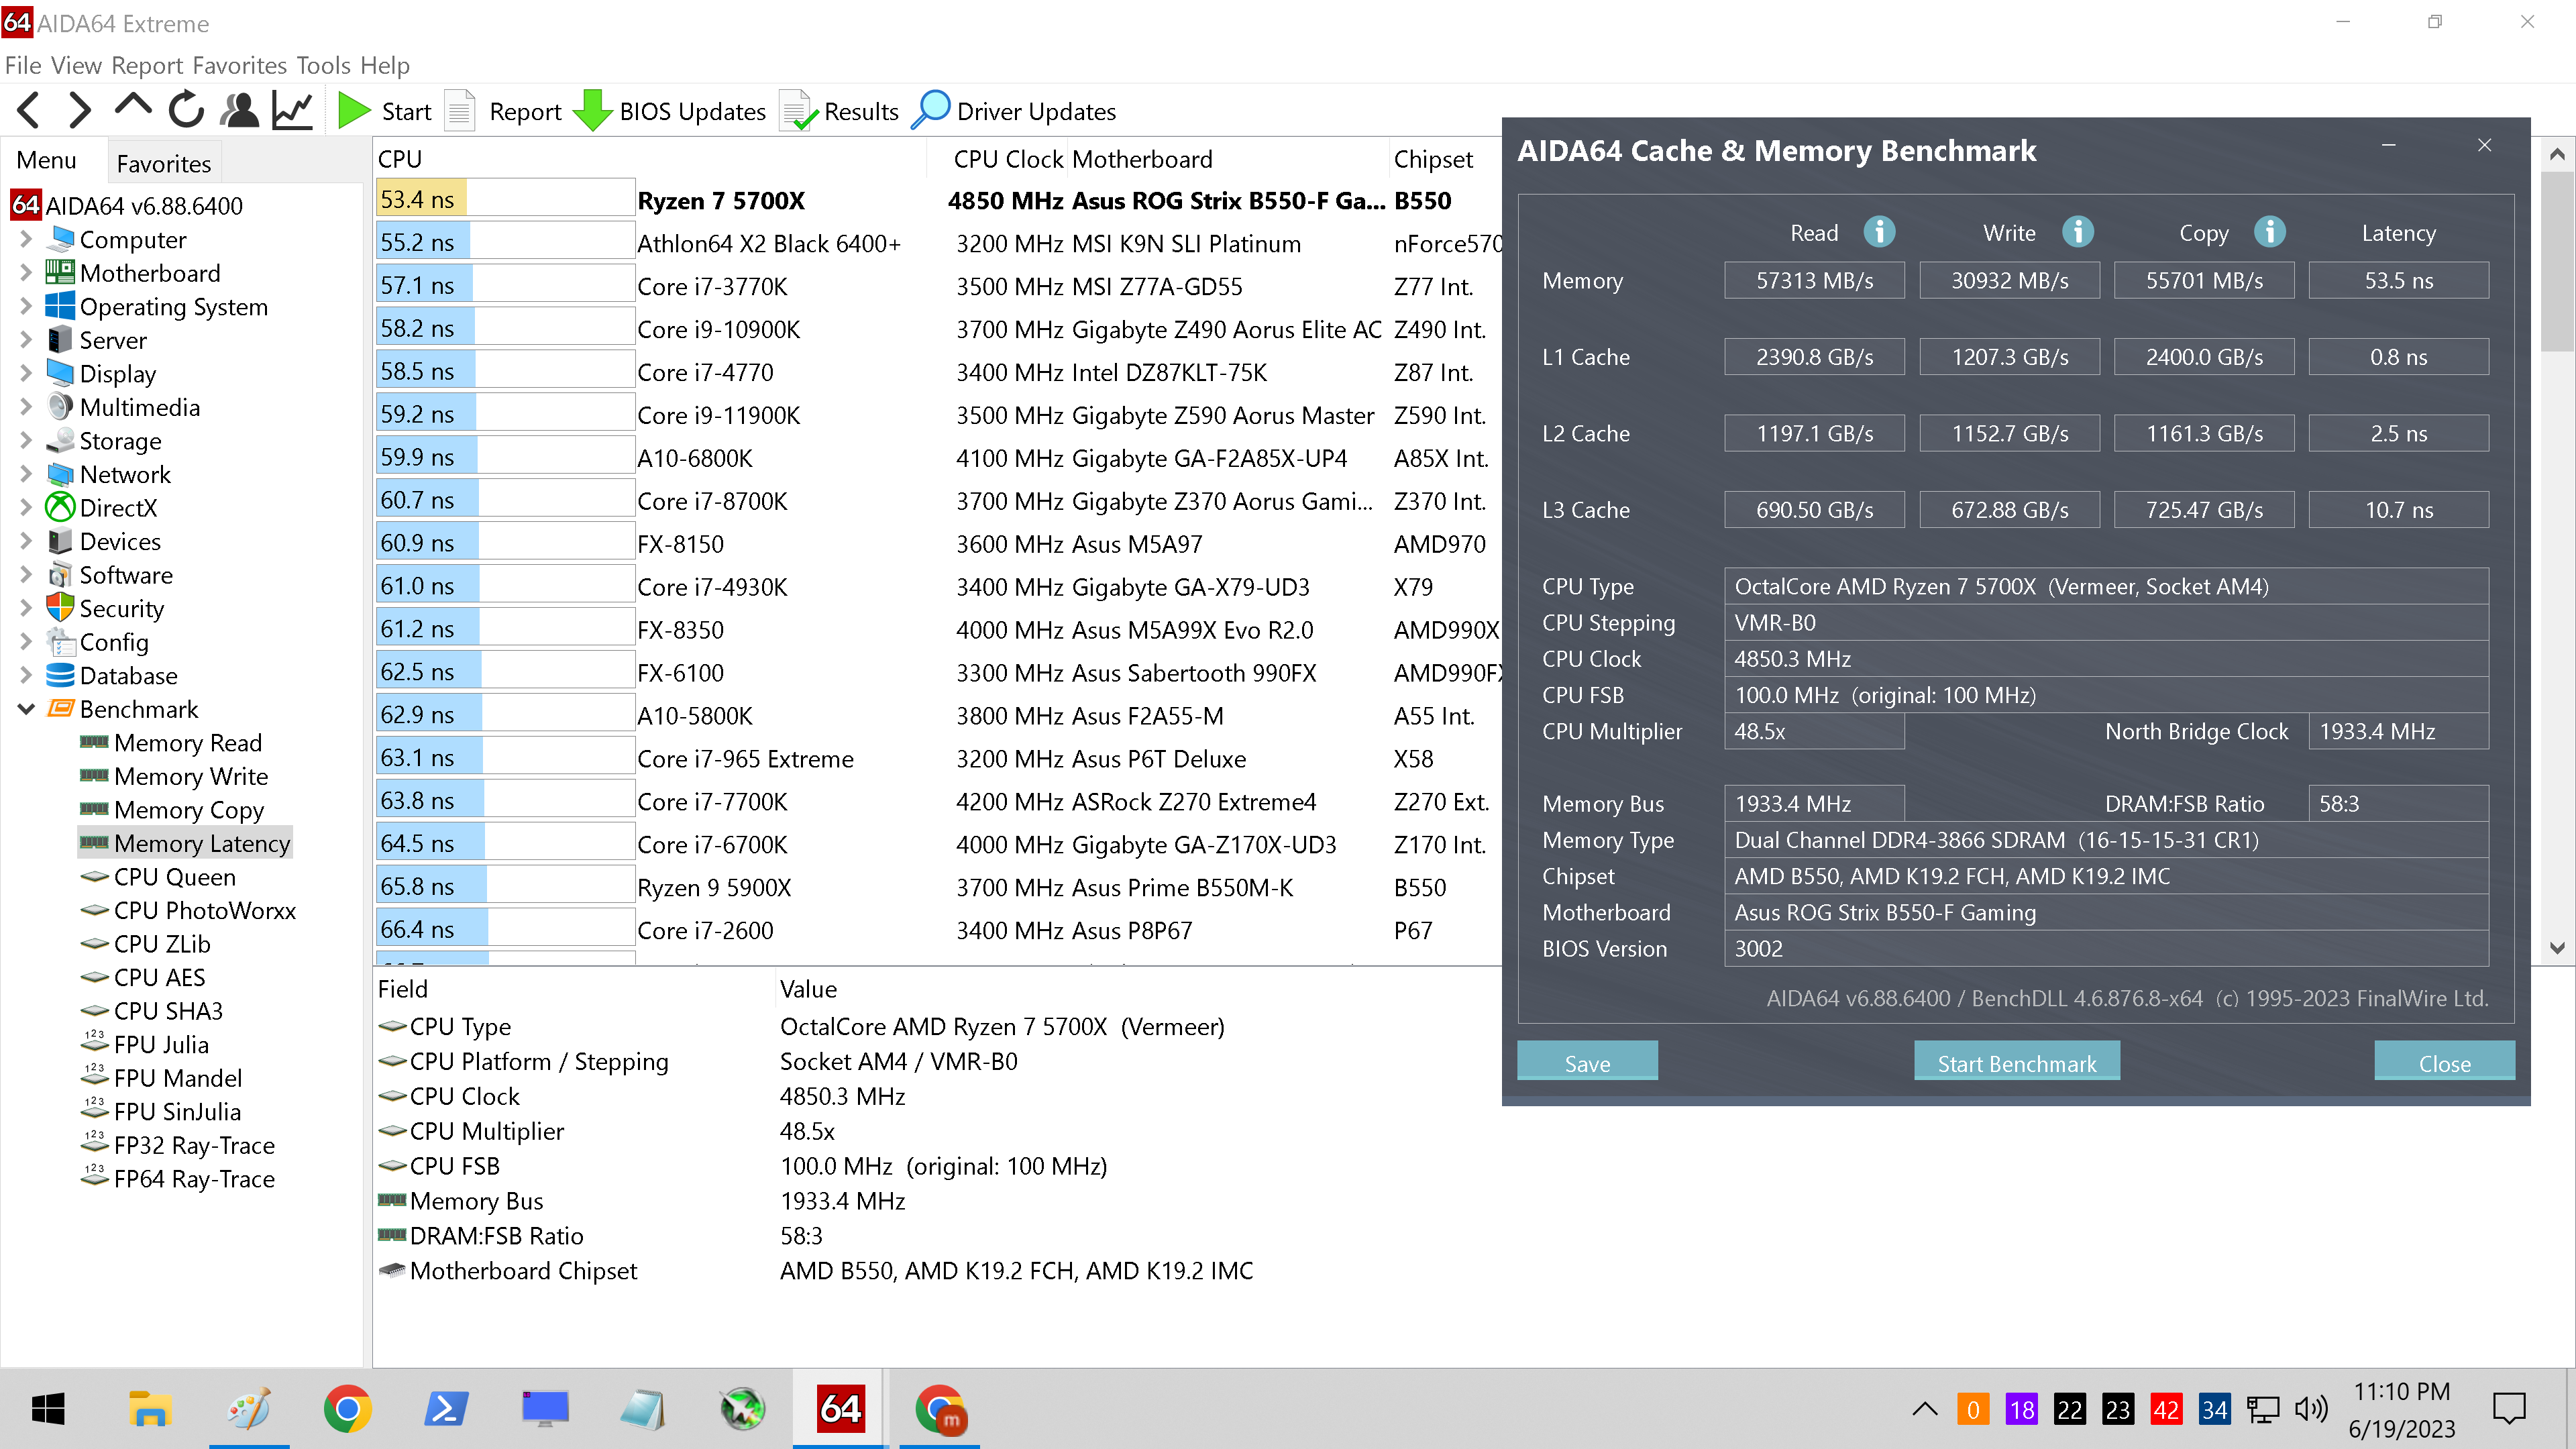2576x1449 pixels.
Task: Click the Save button in the benchmark window
Action: click(x=1587, y=1062)
